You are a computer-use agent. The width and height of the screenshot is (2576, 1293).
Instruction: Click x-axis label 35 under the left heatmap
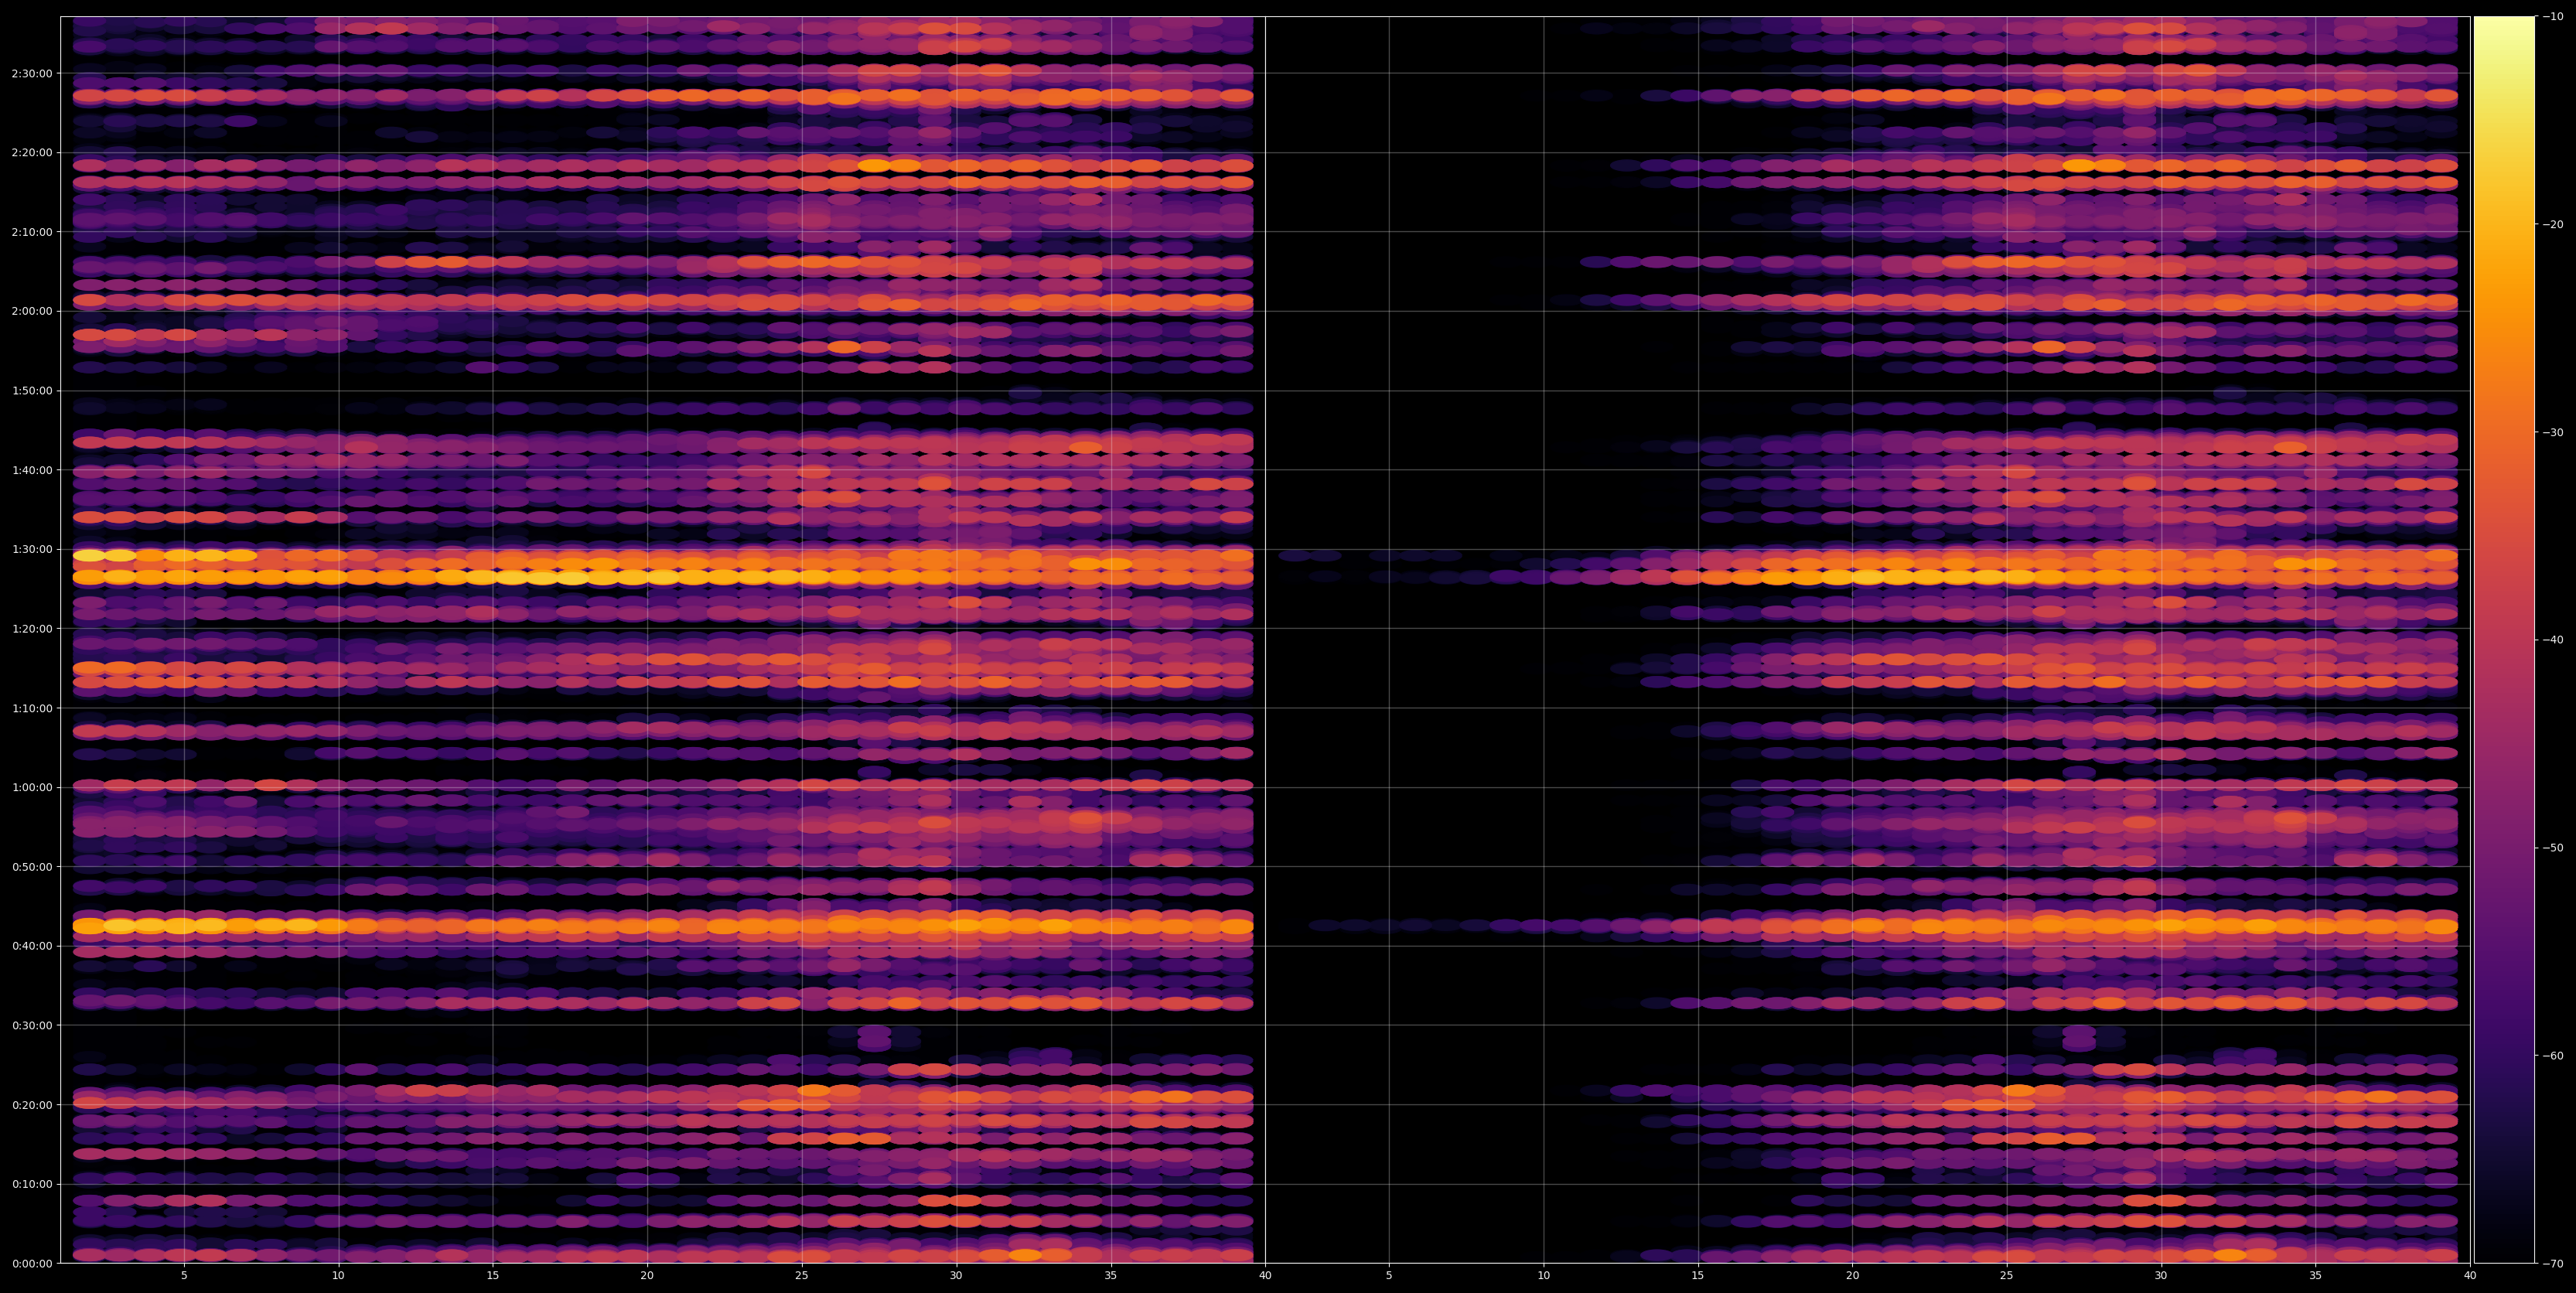coord(1111,1276)
